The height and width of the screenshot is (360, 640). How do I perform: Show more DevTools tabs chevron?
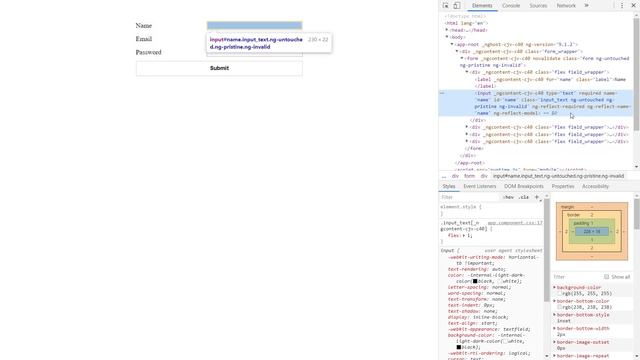tap(587, 6)
